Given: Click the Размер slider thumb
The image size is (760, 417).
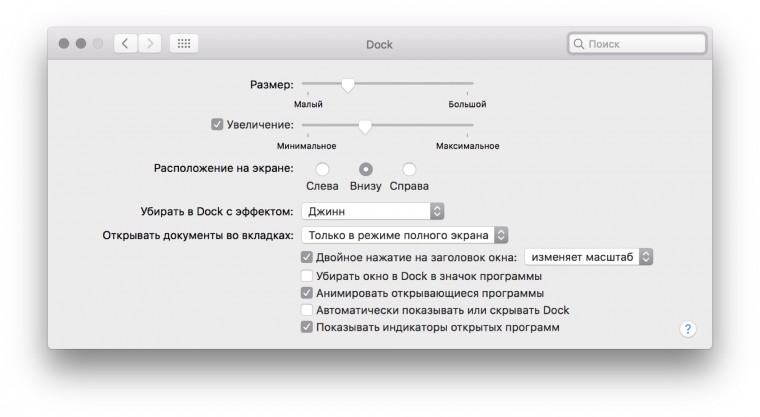Looking at the screenshot, I should (x=348, y=85).
